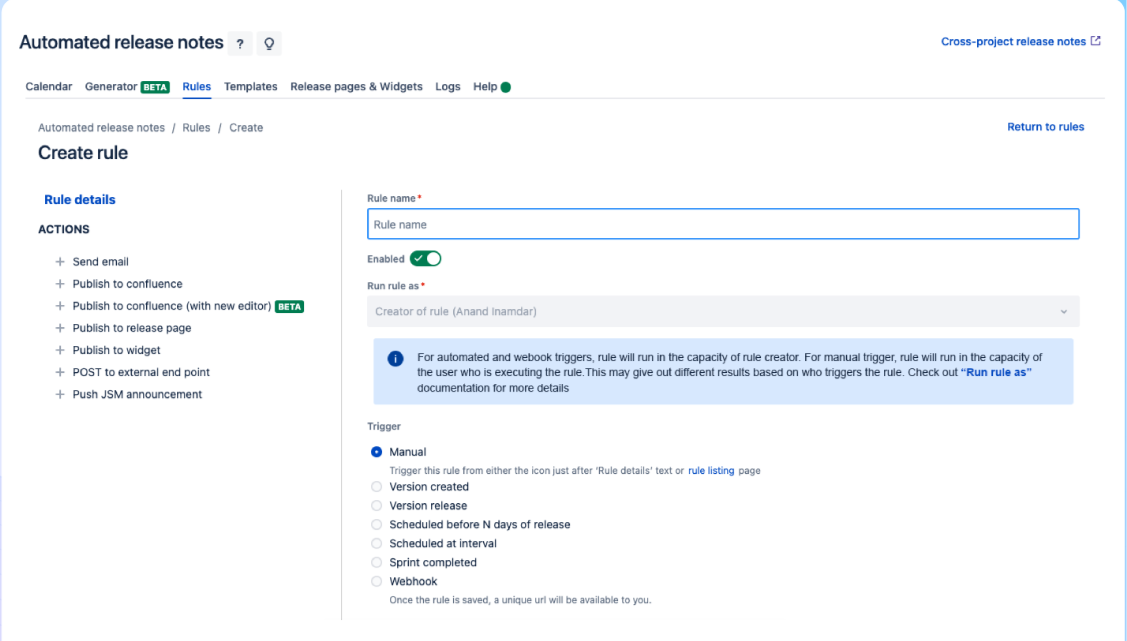Click the question mark help icon
The image size is (1127, 641).
[240, 44]
